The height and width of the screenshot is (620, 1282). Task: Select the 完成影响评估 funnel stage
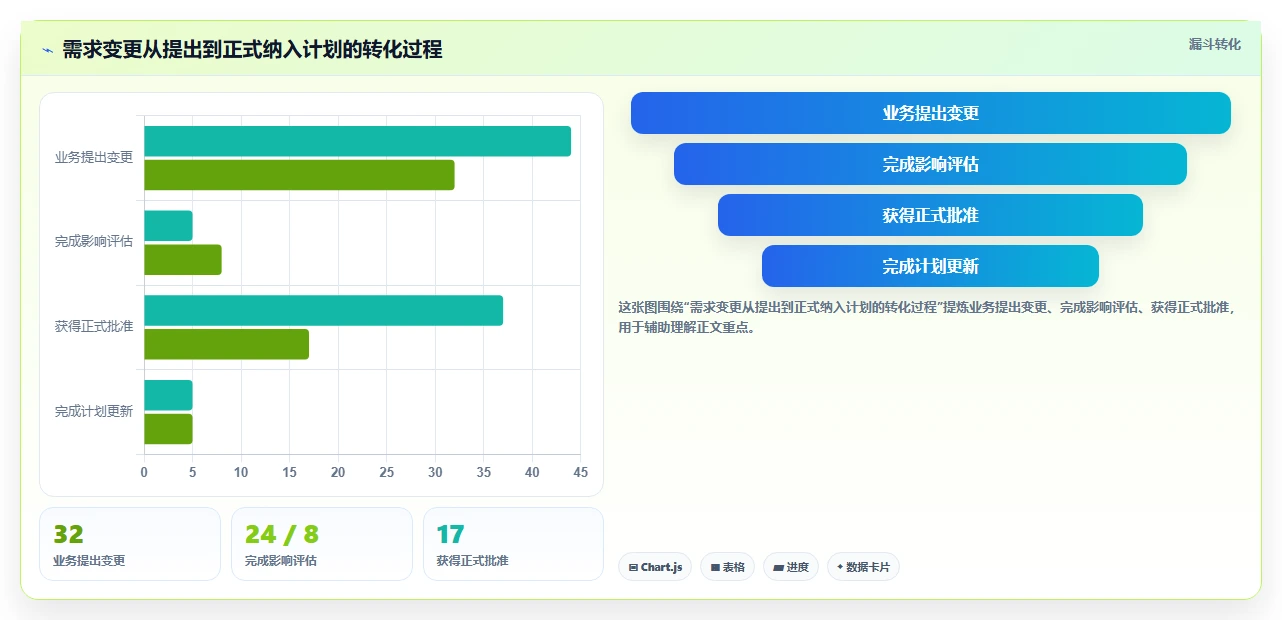pos(930,164)
